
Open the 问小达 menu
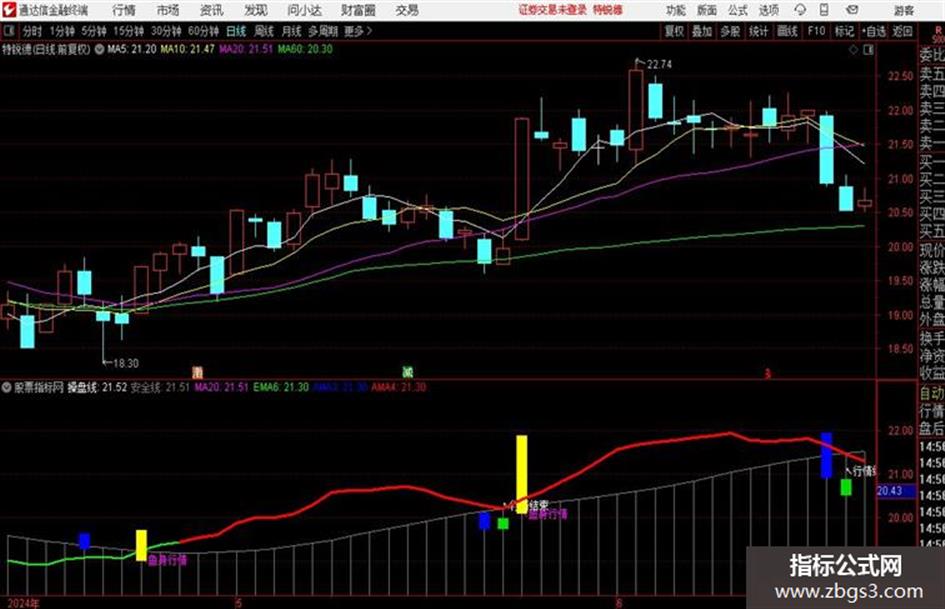coord(304,10)
